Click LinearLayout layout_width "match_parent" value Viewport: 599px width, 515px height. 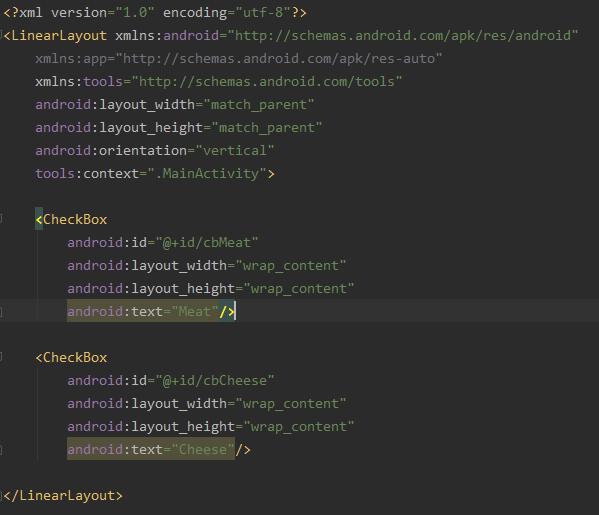pos(259,104)
